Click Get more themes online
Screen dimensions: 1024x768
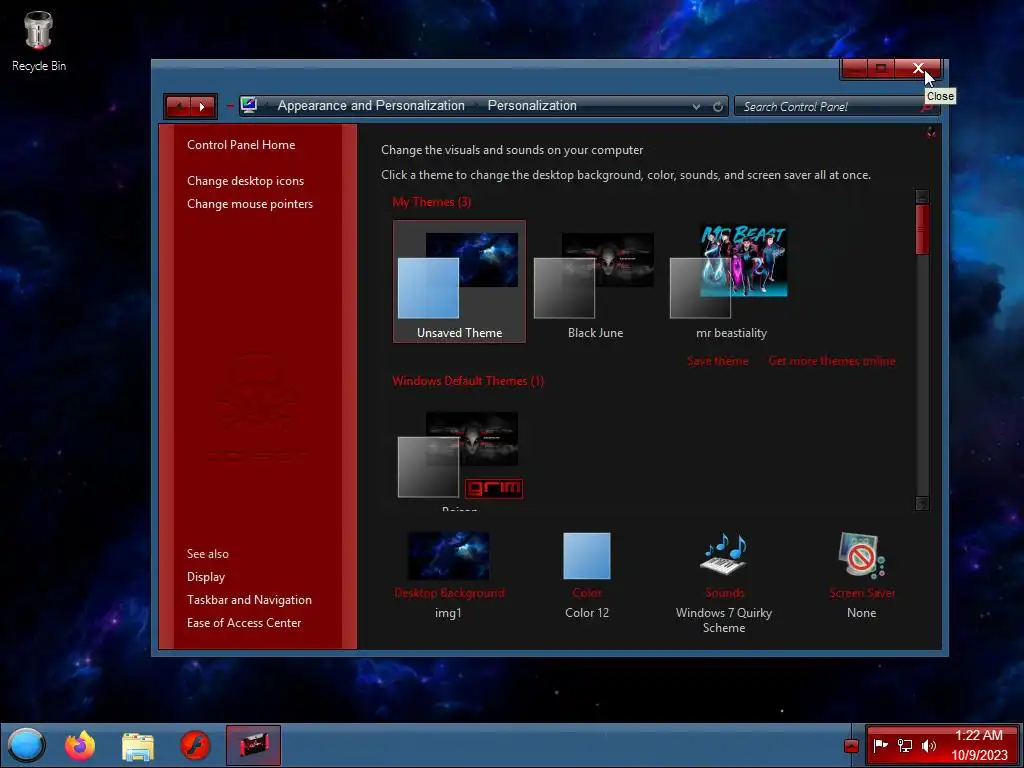(831, 361)
